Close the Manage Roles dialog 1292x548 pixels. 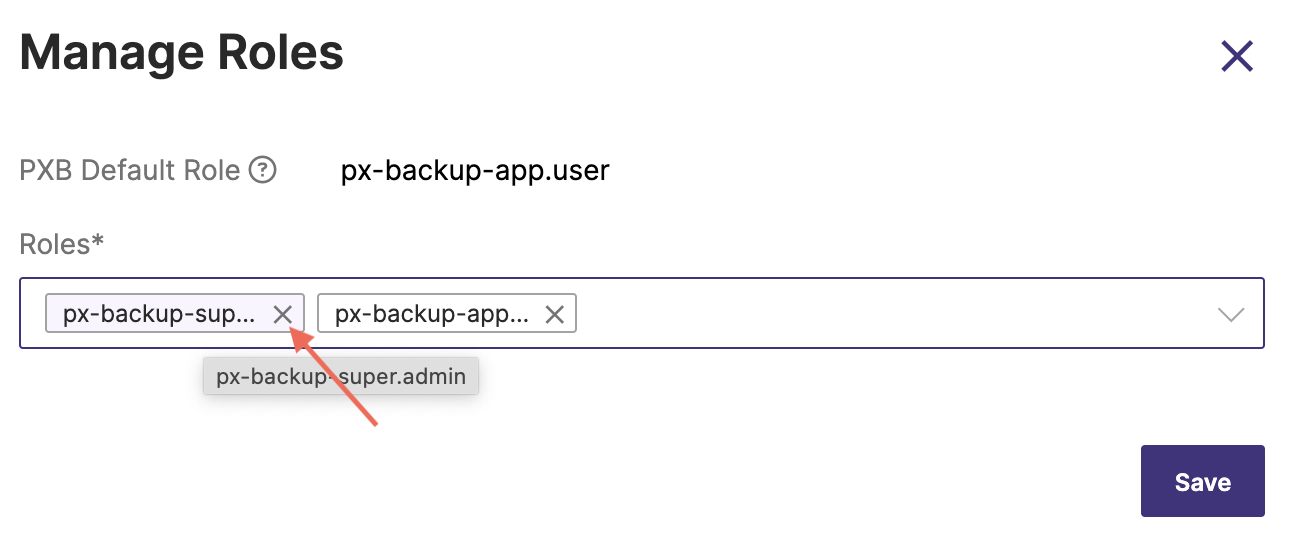point(1237,56)
